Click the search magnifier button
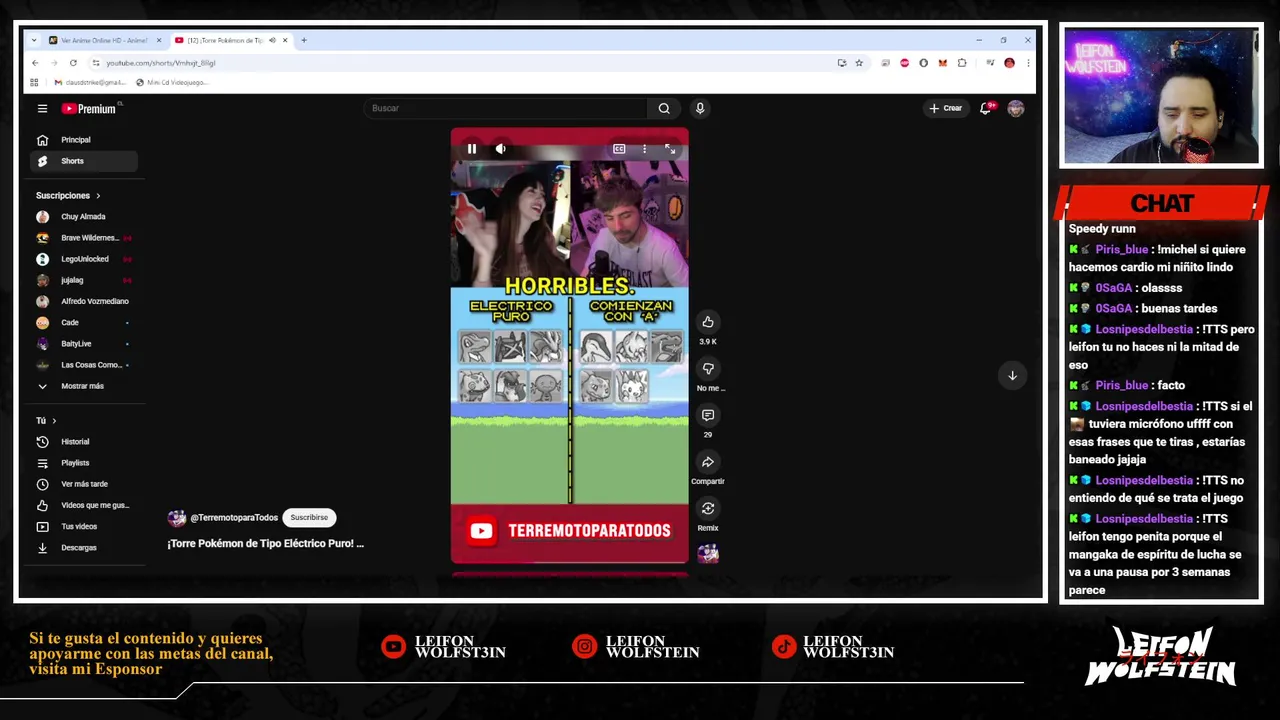Screen dimensions: 1280x720 pos(664,108)
